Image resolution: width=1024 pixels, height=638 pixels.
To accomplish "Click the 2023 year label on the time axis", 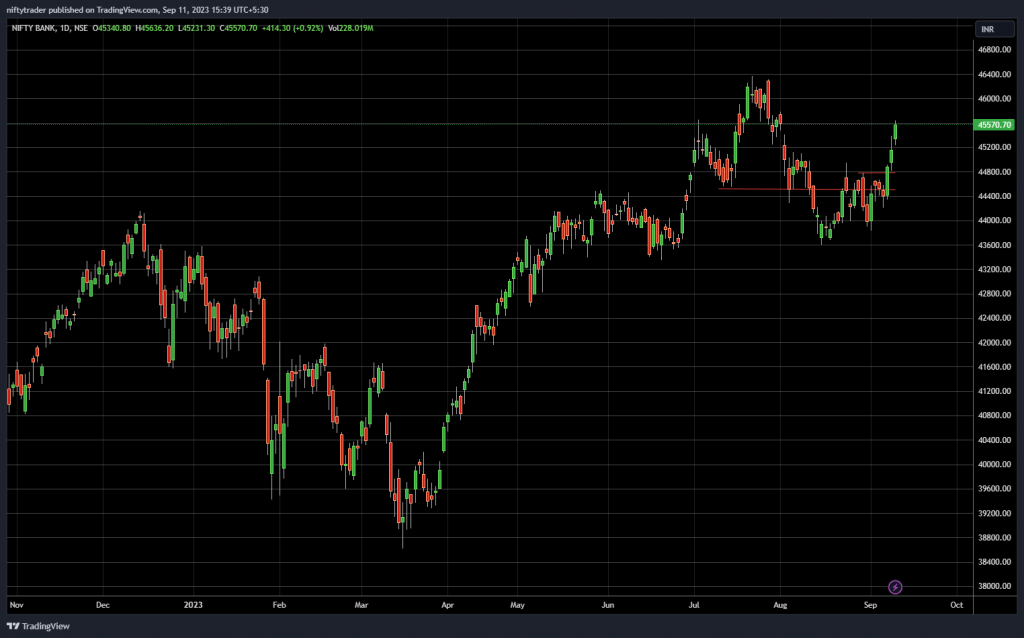I will (193, 605).
